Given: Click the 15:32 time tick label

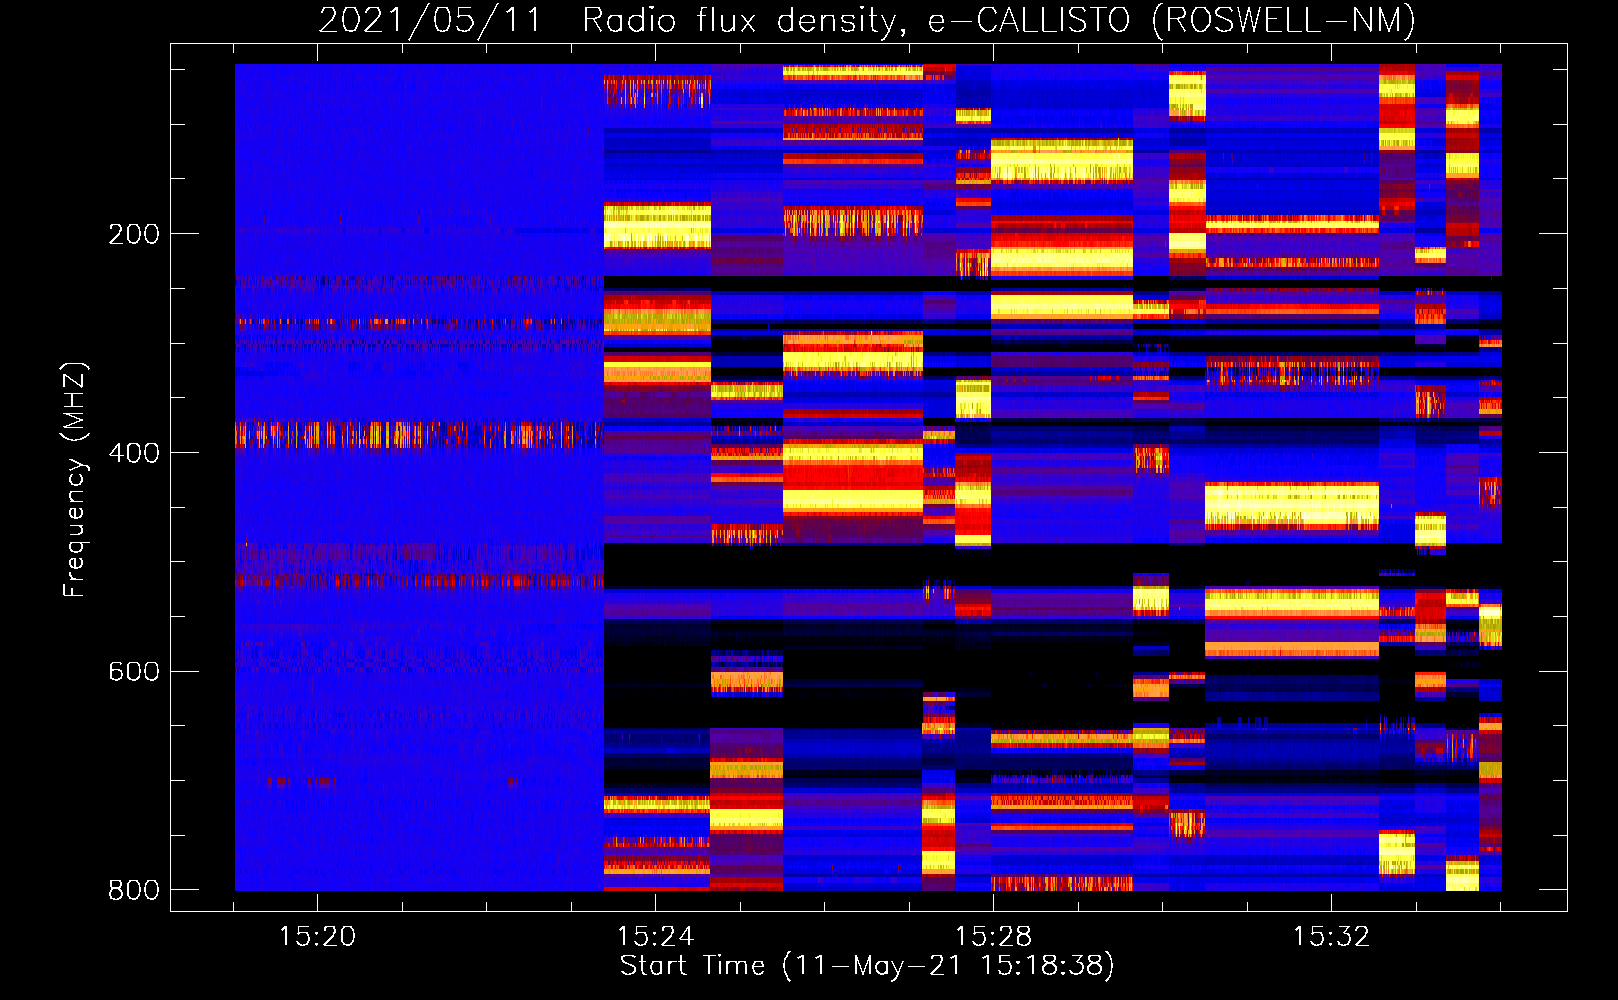Looking at the screenshot, I should (1331, 936).
